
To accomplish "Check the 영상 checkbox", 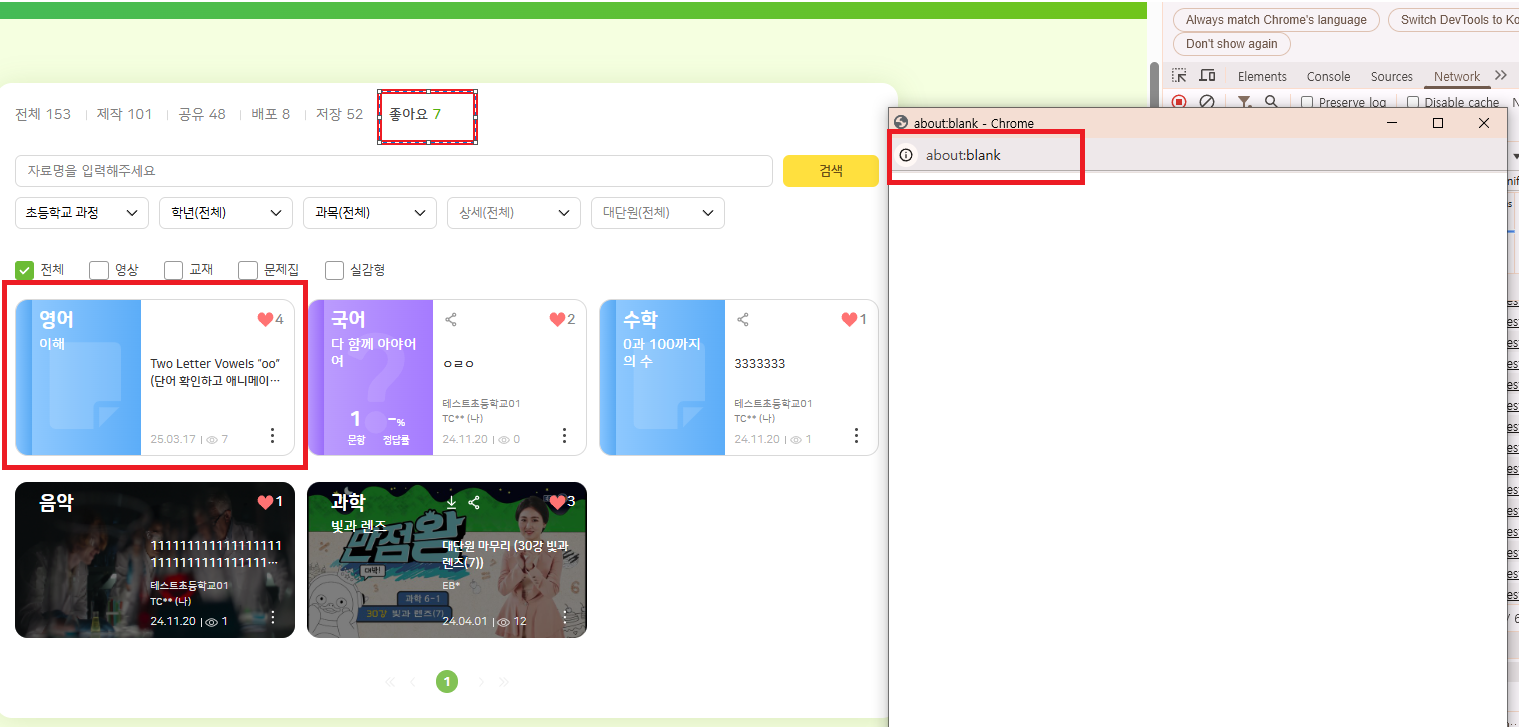I will (99, 270).
